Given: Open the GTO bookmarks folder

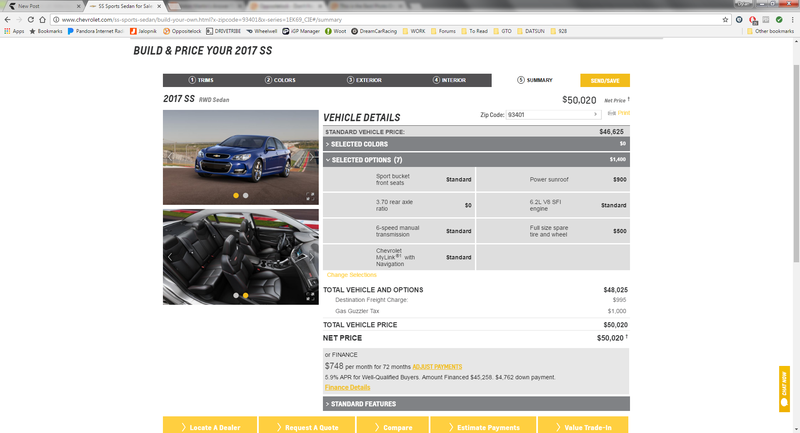Looking at the screenshot, I should [502, 31].
